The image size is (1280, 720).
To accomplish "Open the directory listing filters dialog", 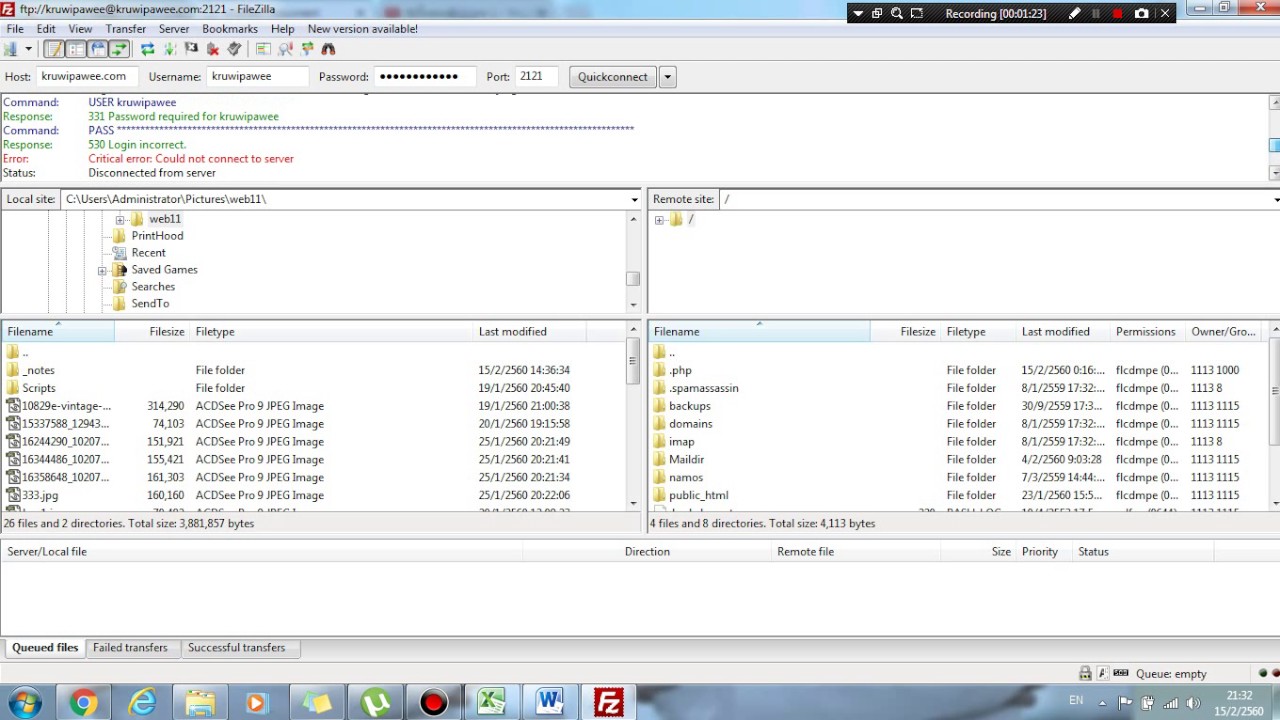I will pos(263,49).
